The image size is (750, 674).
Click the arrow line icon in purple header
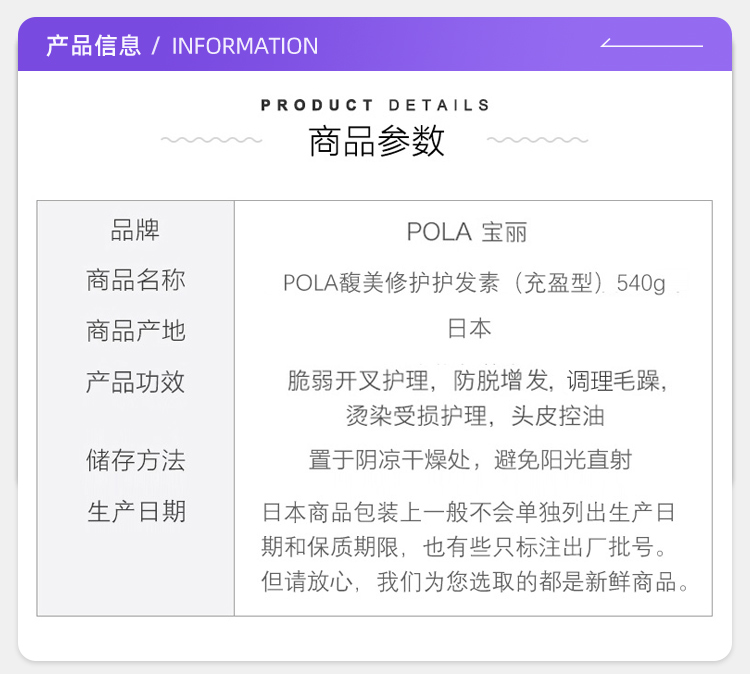click(651, 43)
